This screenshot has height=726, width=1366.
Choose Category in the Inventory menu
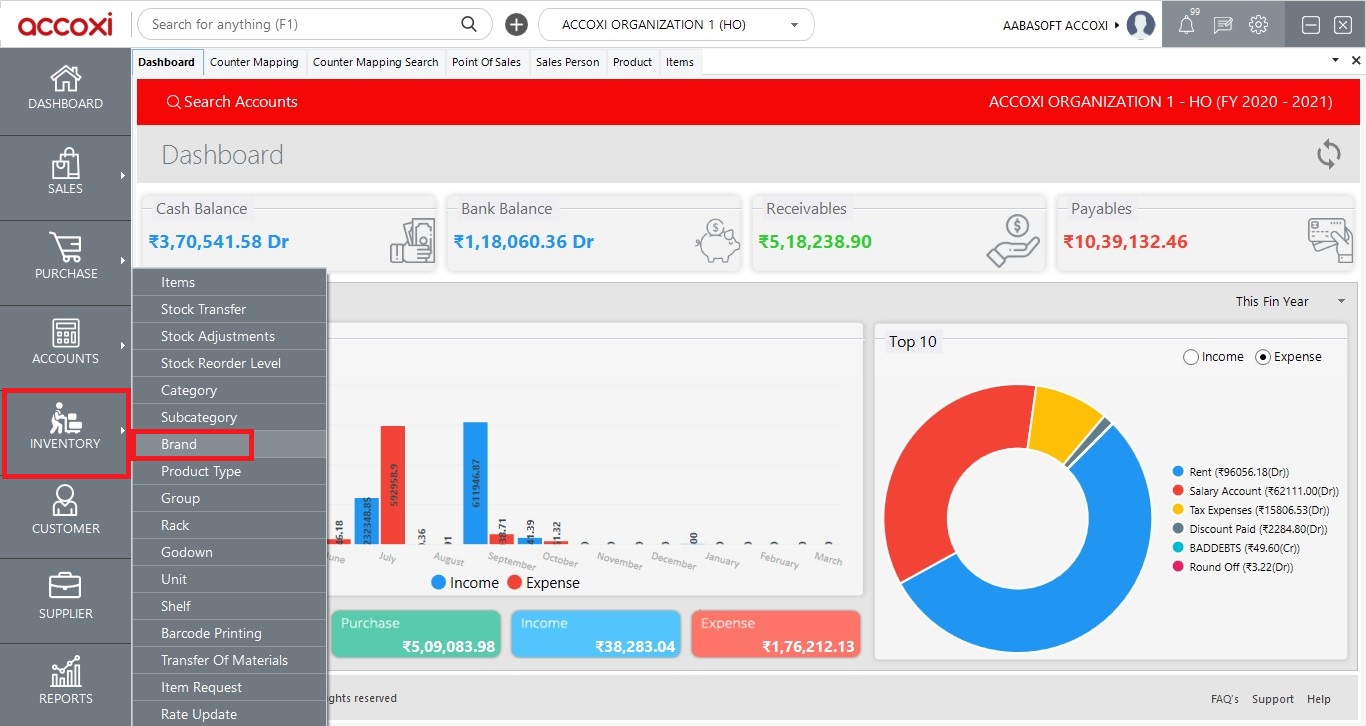tap(229, 390)
